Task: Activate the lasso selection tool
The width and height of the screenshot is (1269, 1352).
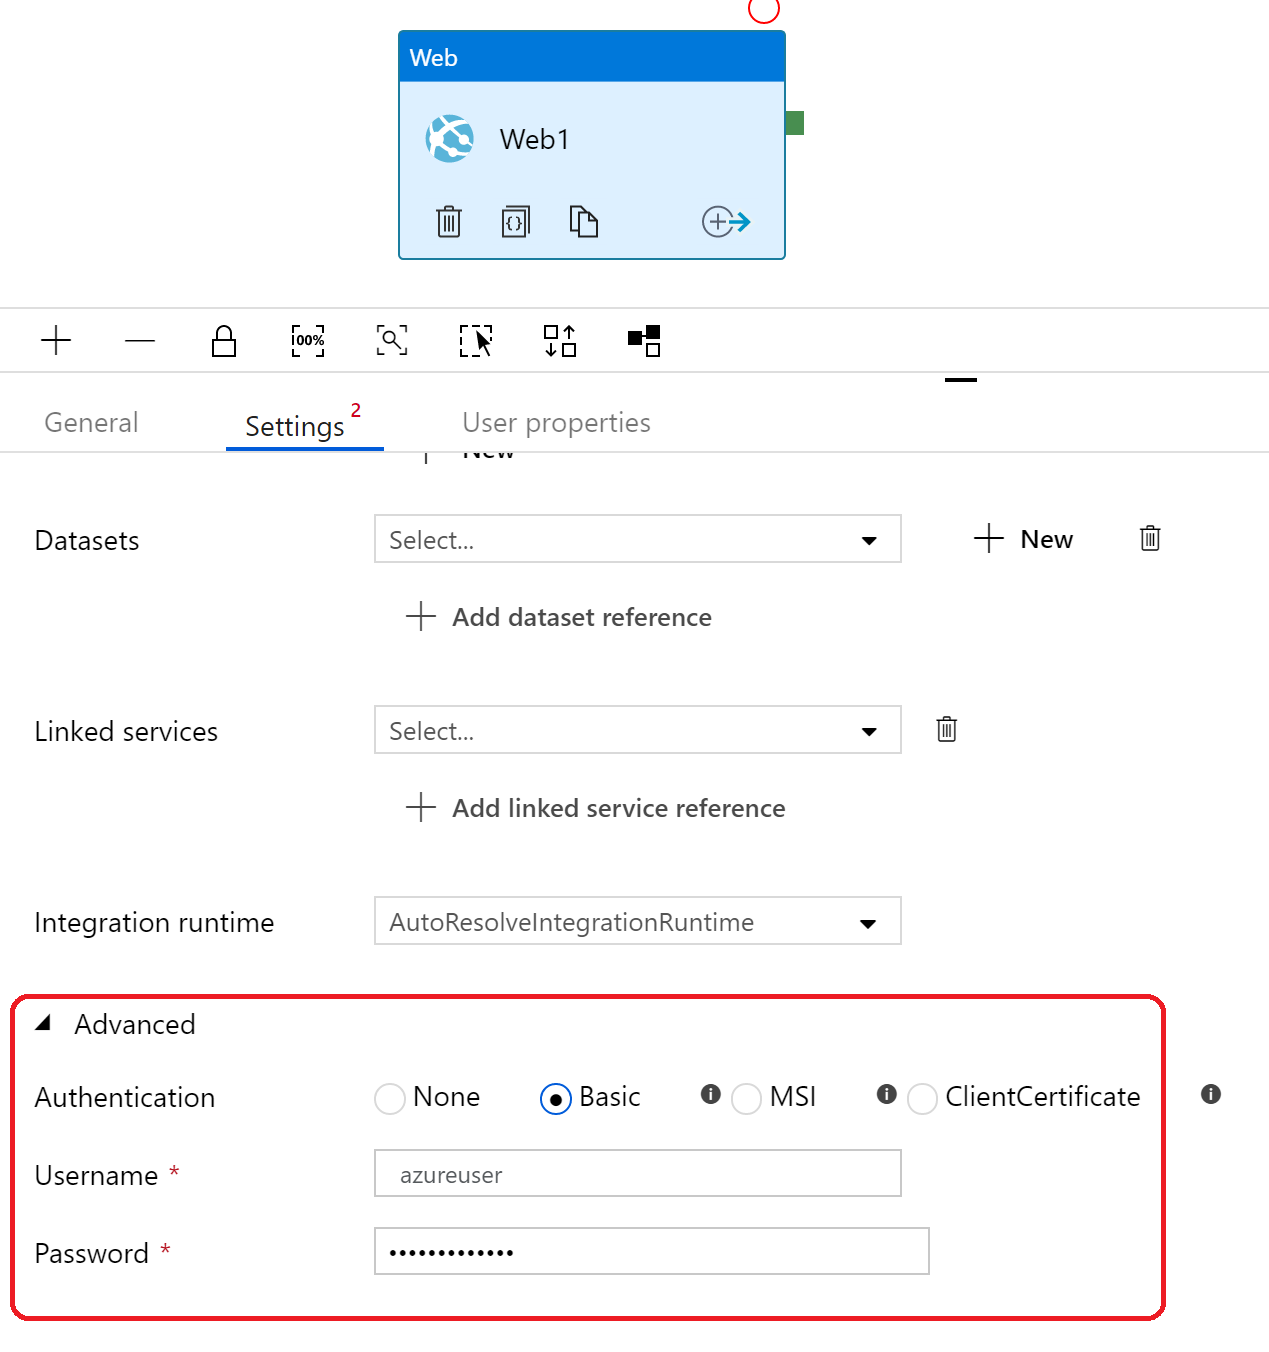Action: pos(476,340)
